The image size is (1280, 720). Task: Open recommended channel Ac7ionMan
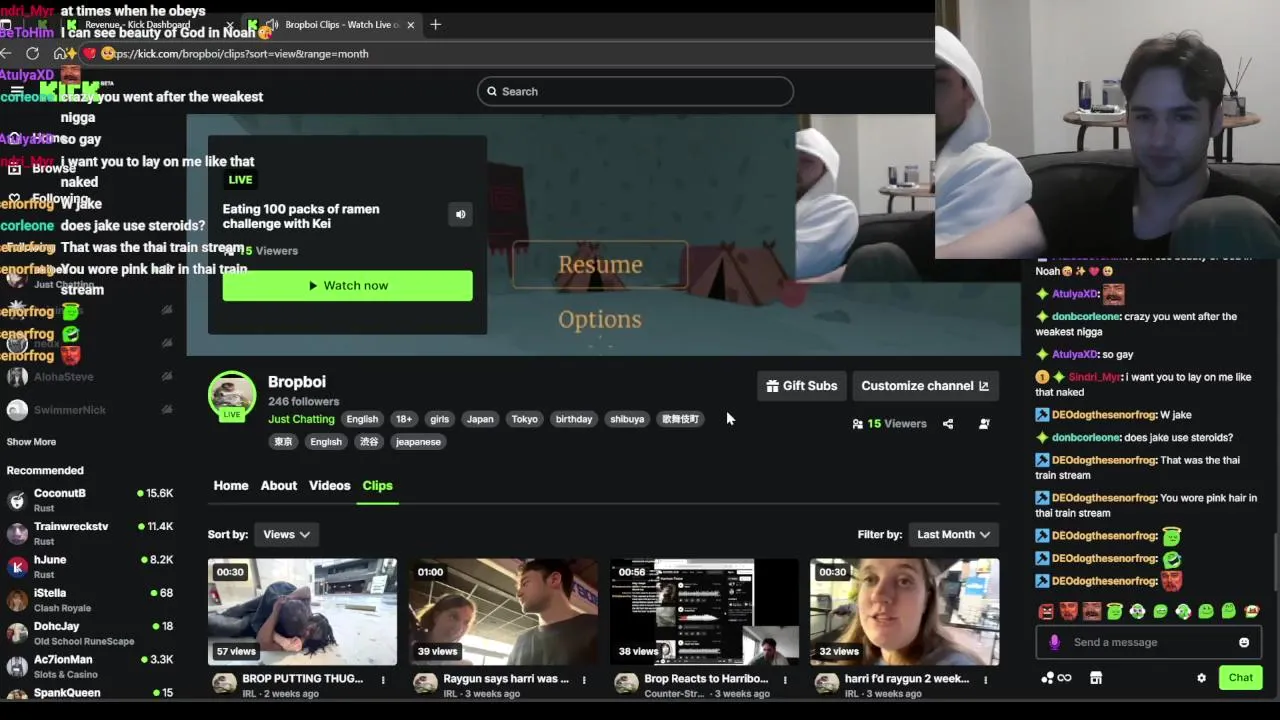point(90,665)
